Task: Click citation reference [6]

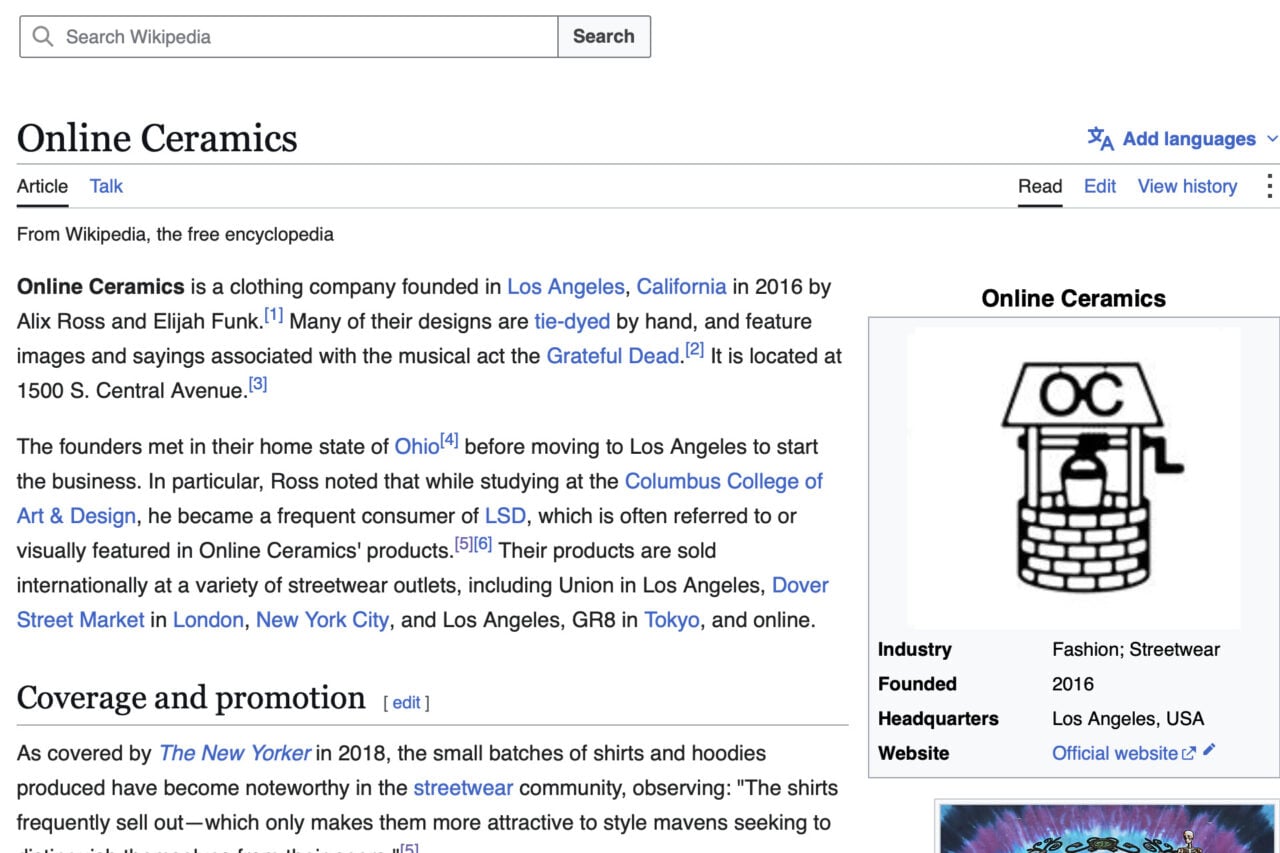Action: coord(483,544)
